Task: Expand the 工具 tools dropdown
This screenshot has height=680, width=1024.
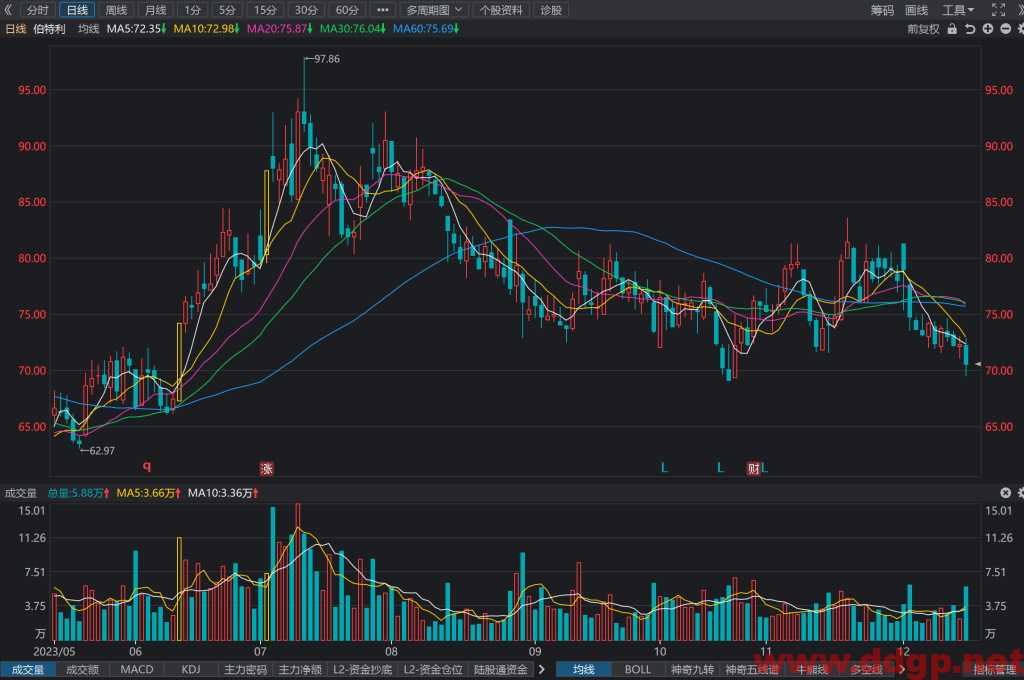Action: point(958,10)
